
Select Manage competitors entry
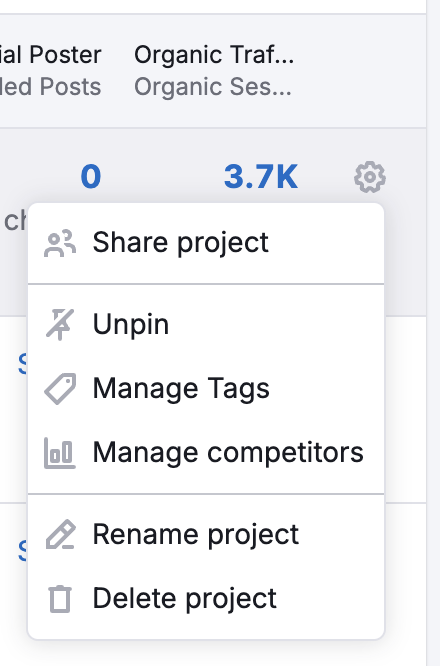pos(206,452)
